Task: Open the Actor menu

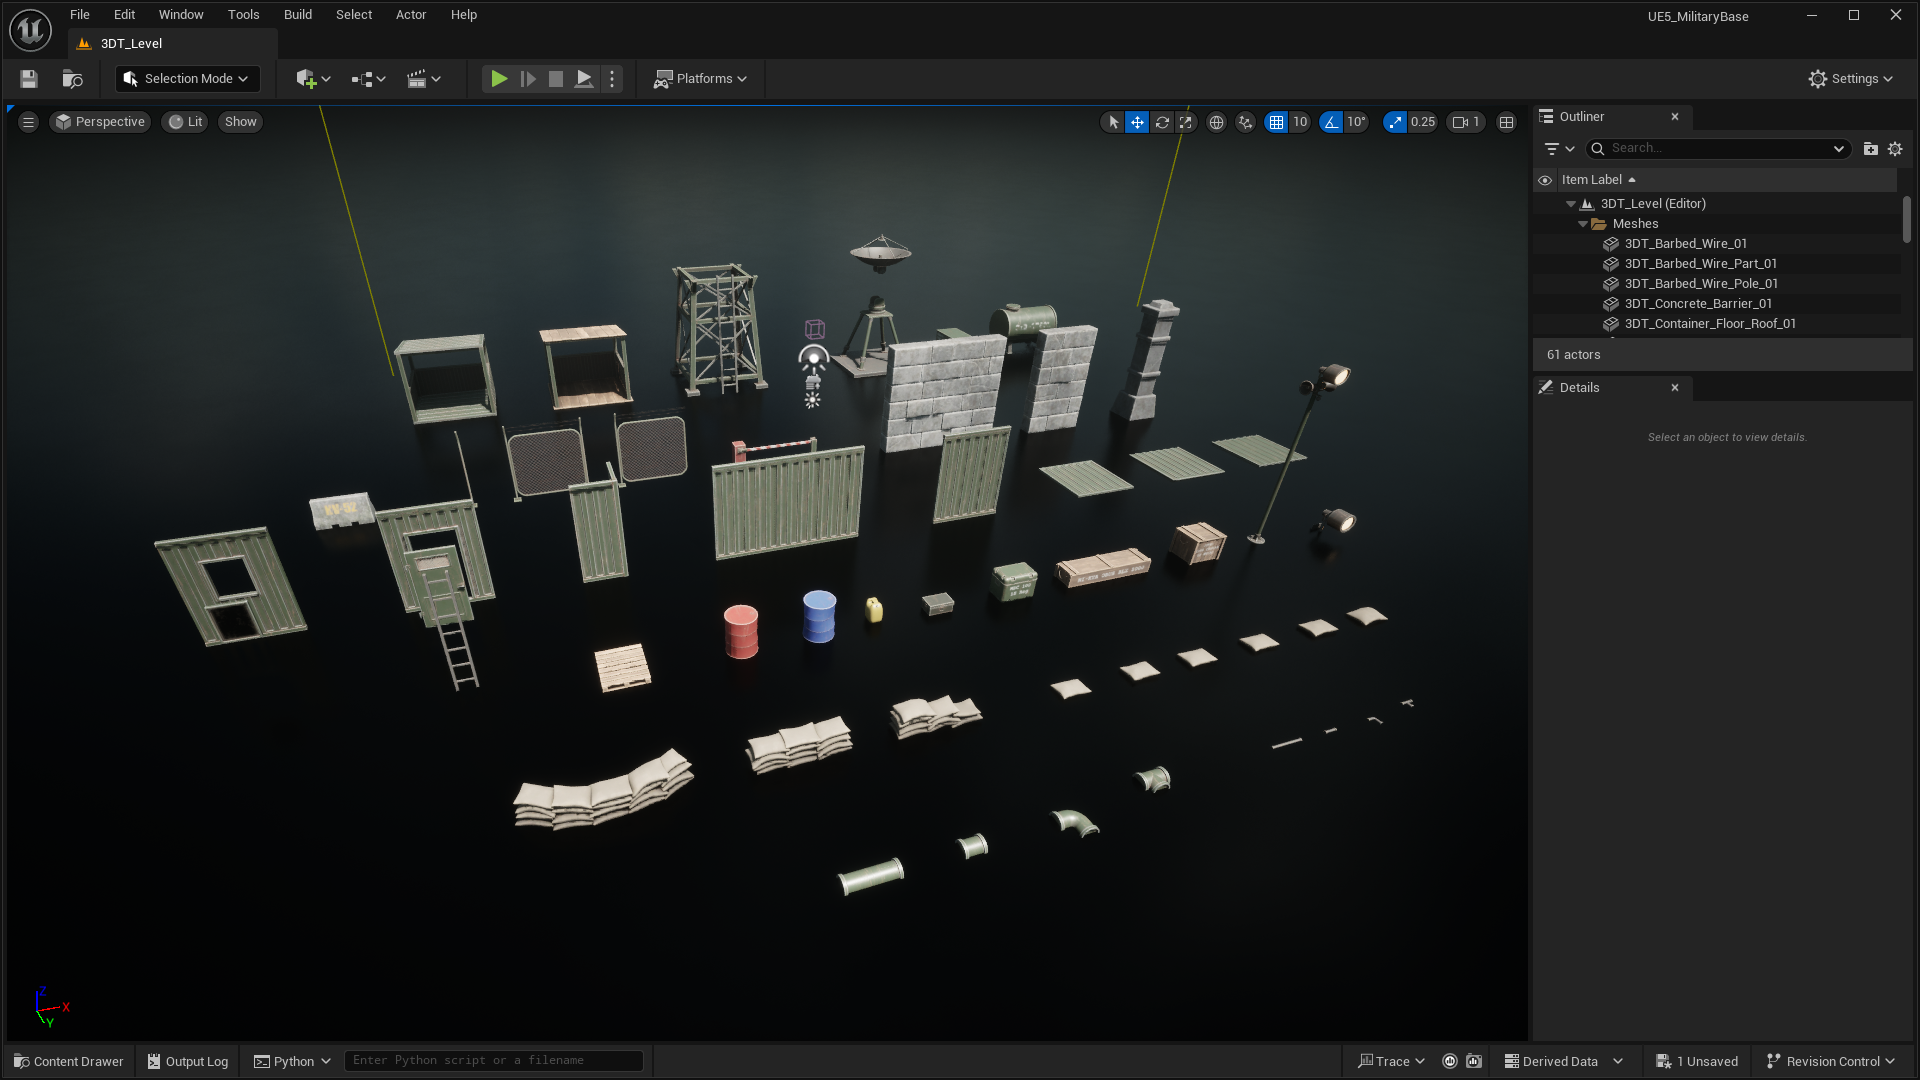Action: pos(410,15)
